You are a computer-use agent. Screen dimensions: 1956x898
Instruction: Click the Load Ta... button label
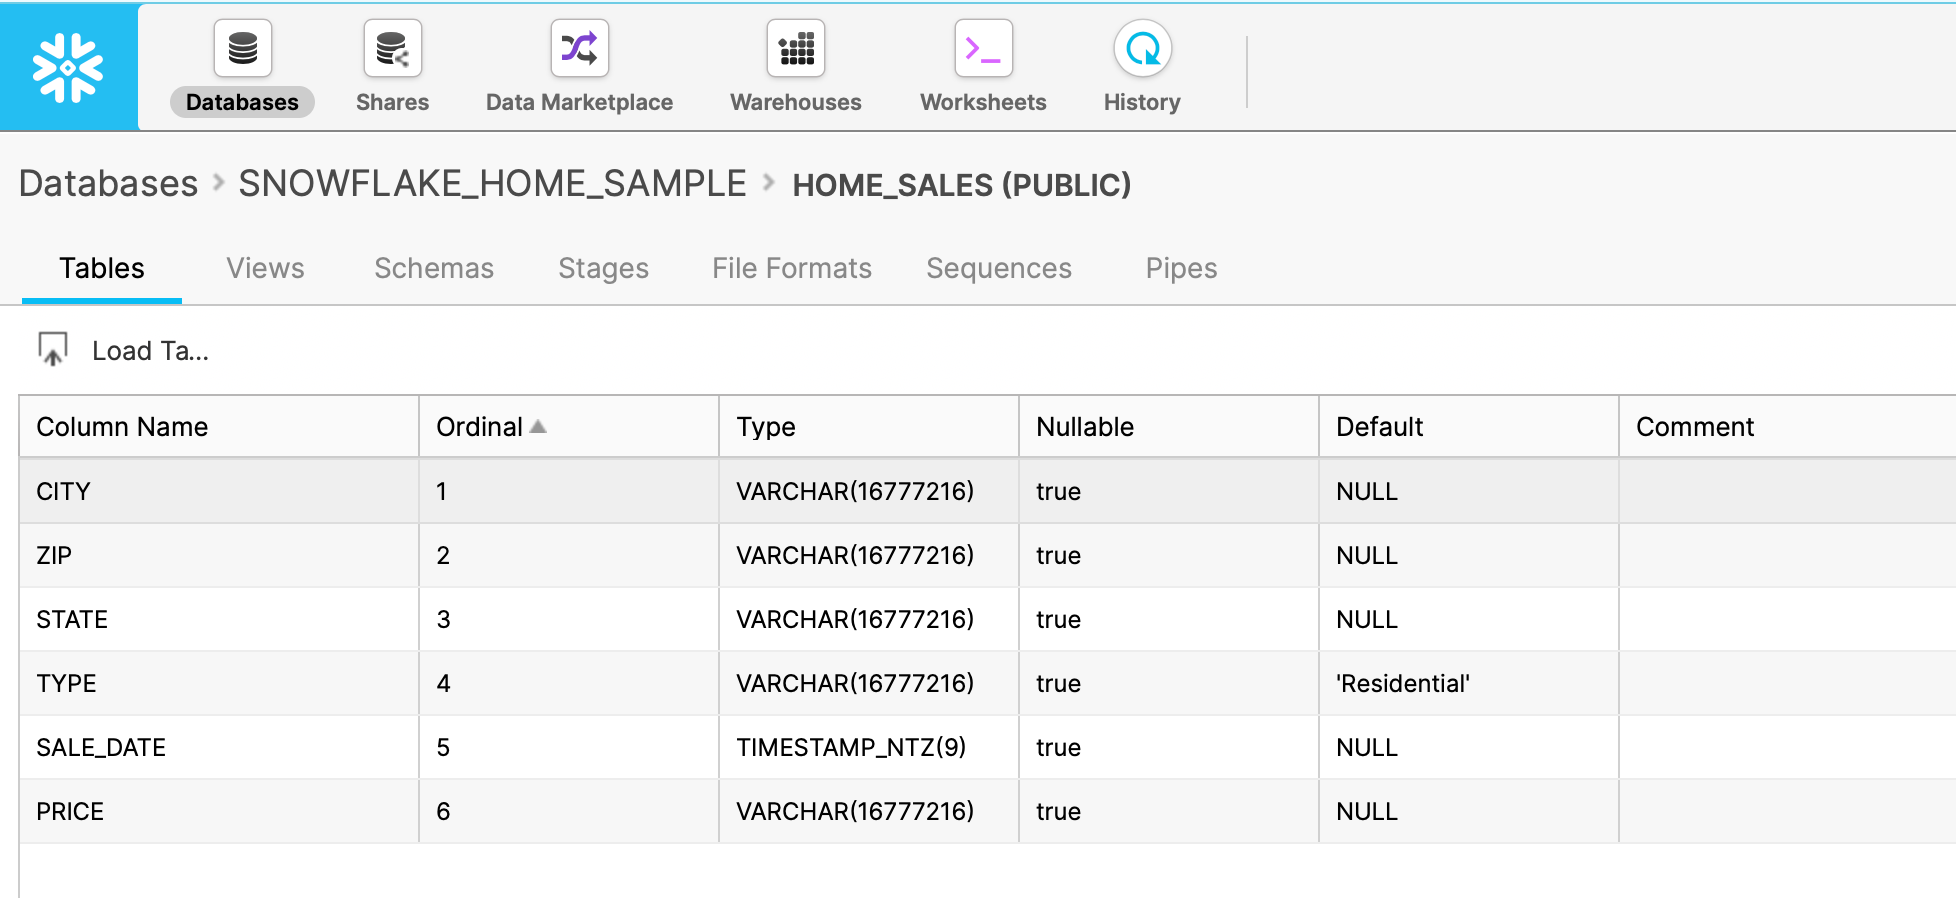point(150,351)
